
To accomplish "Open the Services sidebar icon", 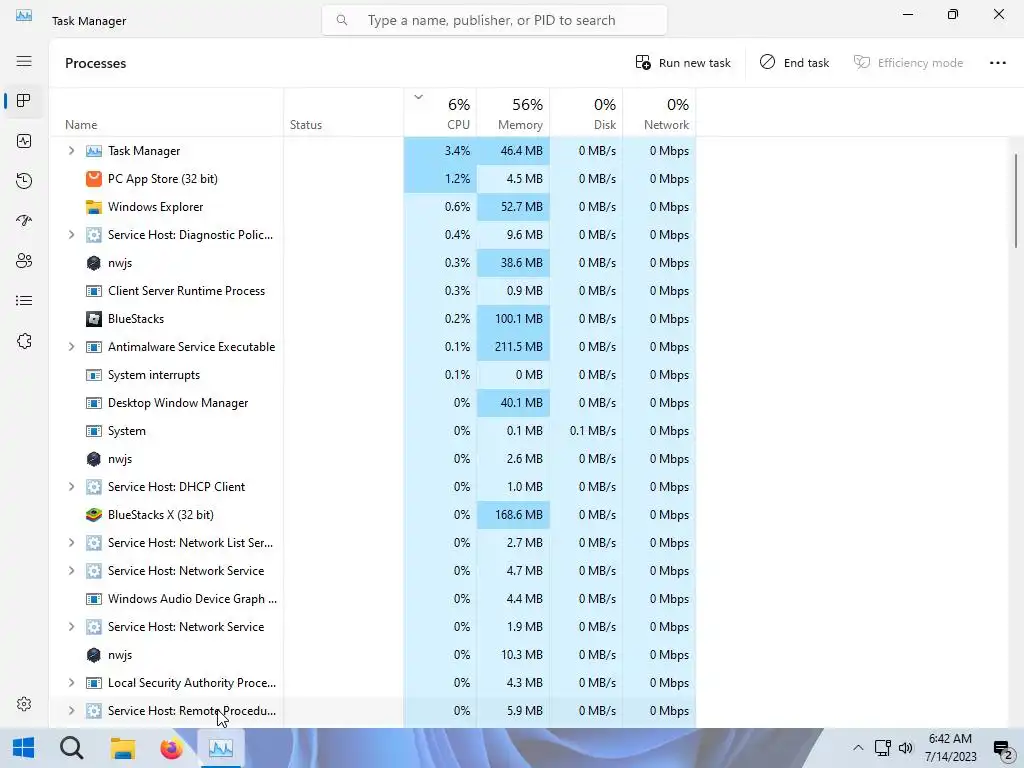I will (24, 341).
